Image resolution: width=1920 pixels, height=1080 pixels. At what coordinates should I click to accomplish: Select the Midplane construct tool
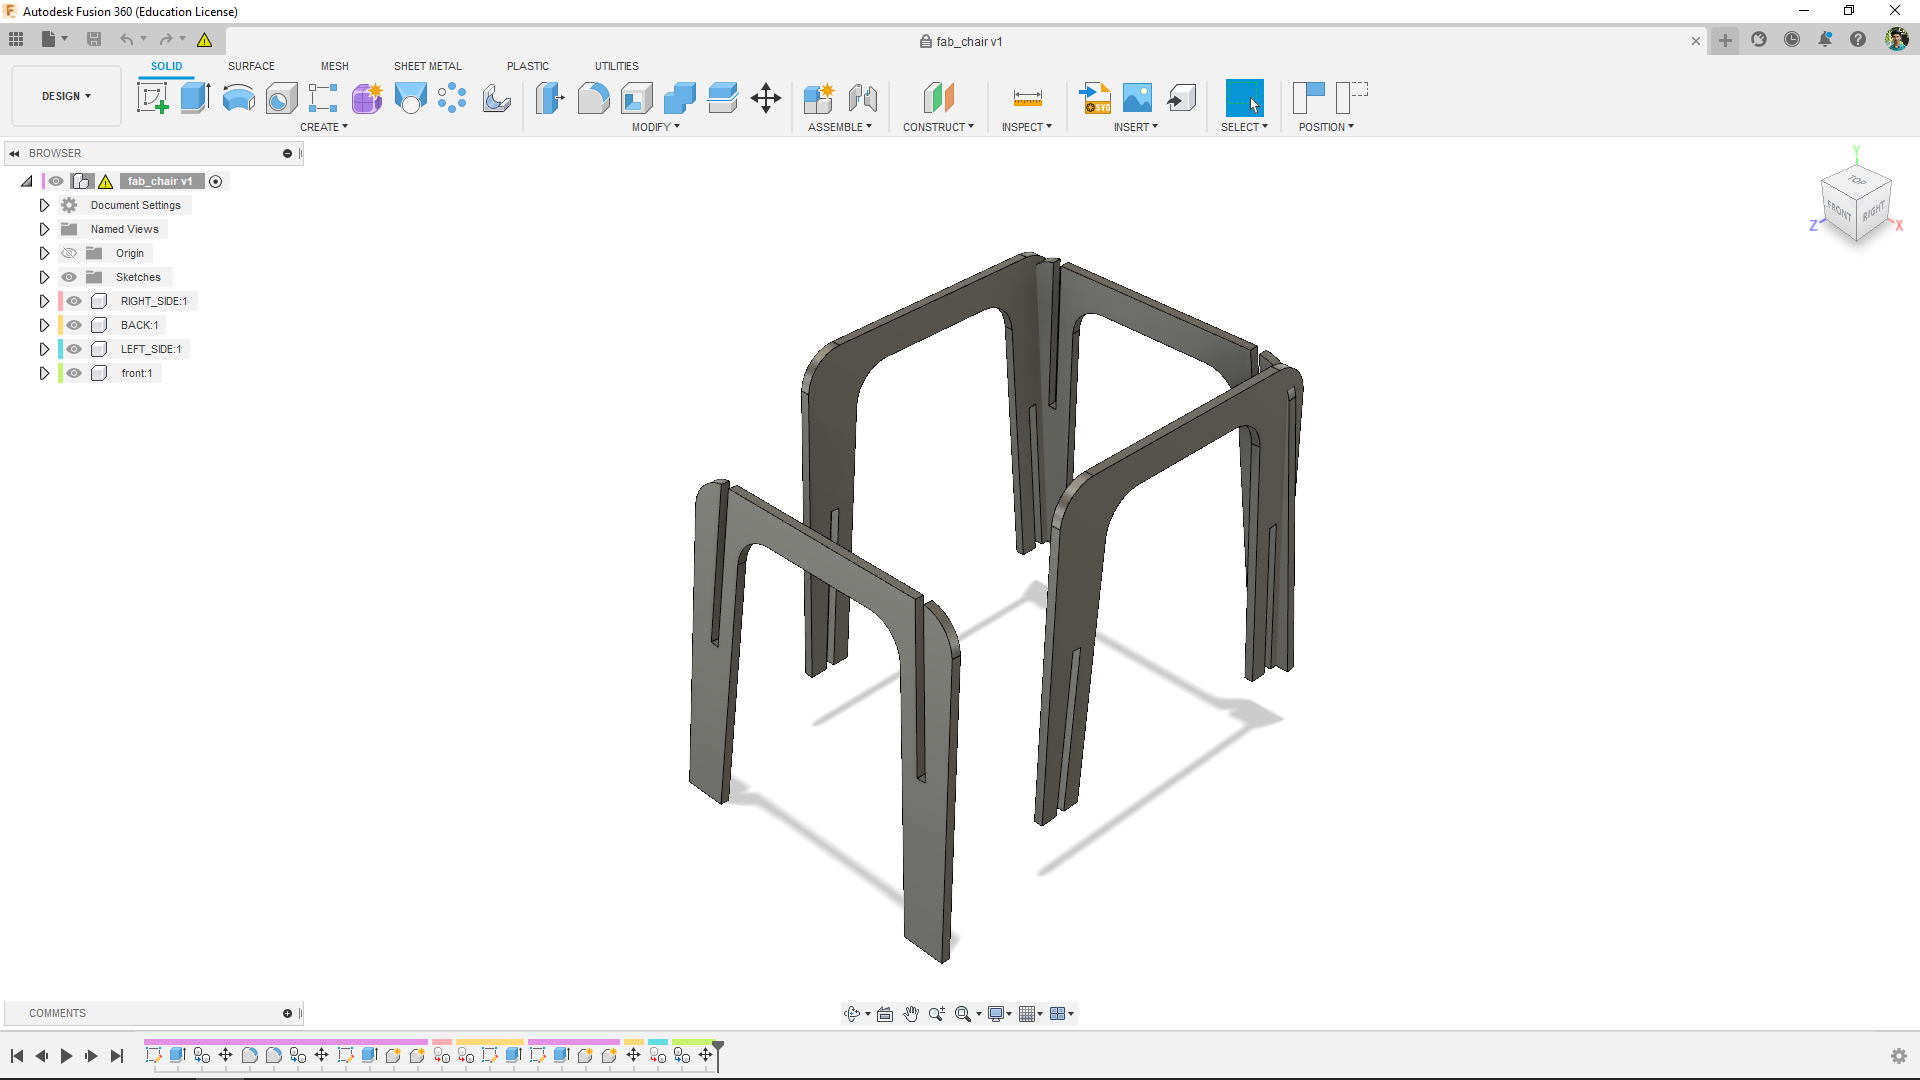point(938,98)
